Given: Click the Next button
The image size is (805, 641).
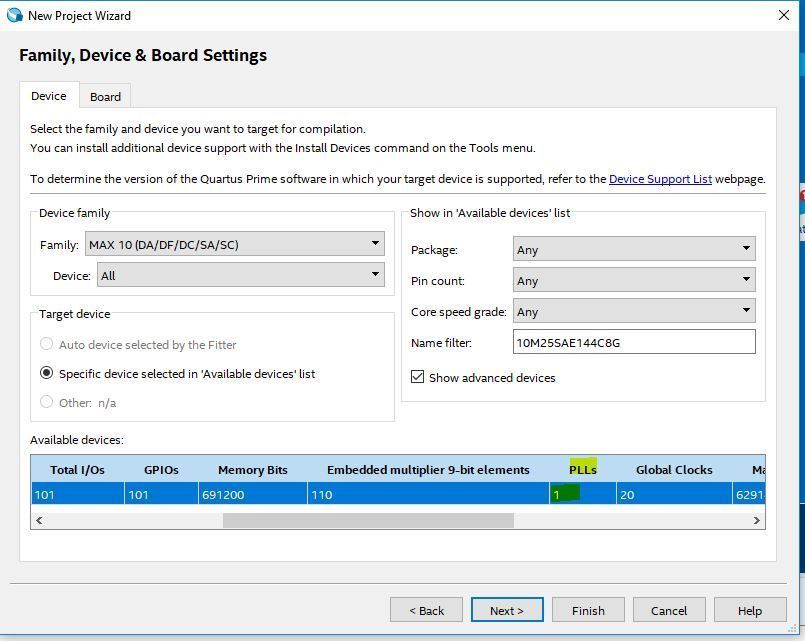Looking at the screenshot, I should pyautogui.click(x=506, y=610).
